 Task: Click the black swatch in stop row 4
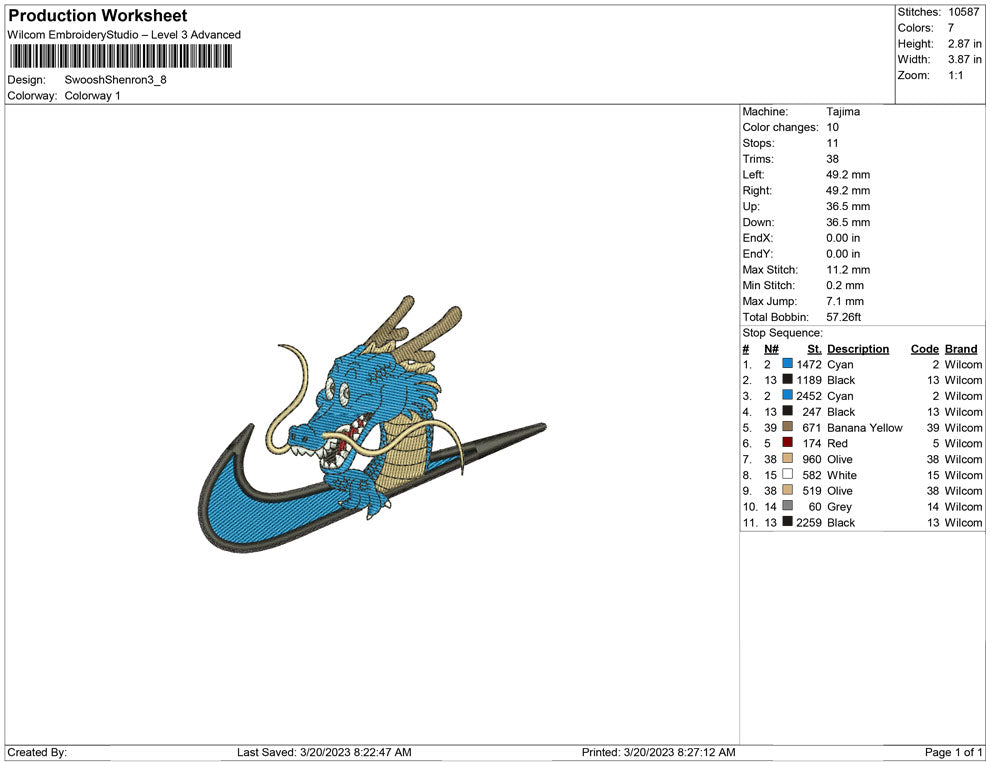click(x=787, y=411)
